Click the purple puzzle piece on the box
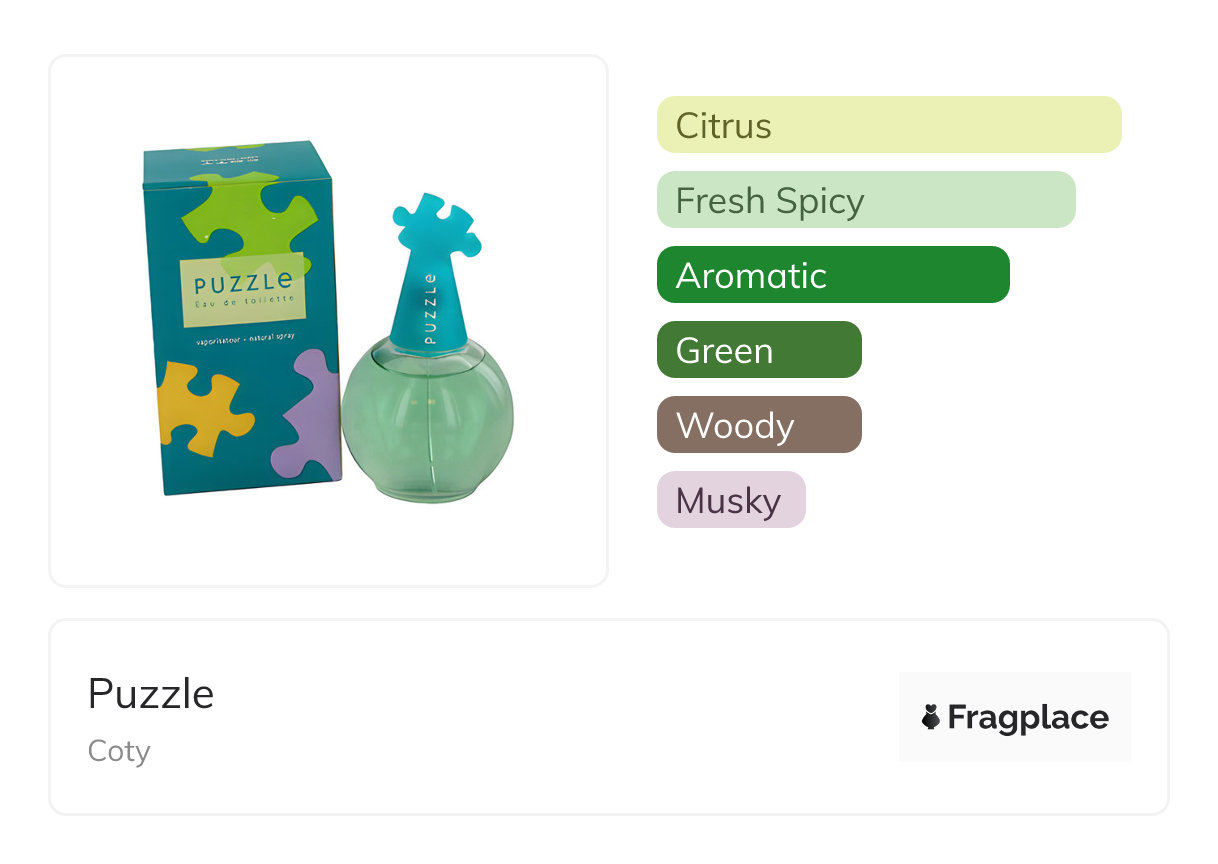 (306, 412)
